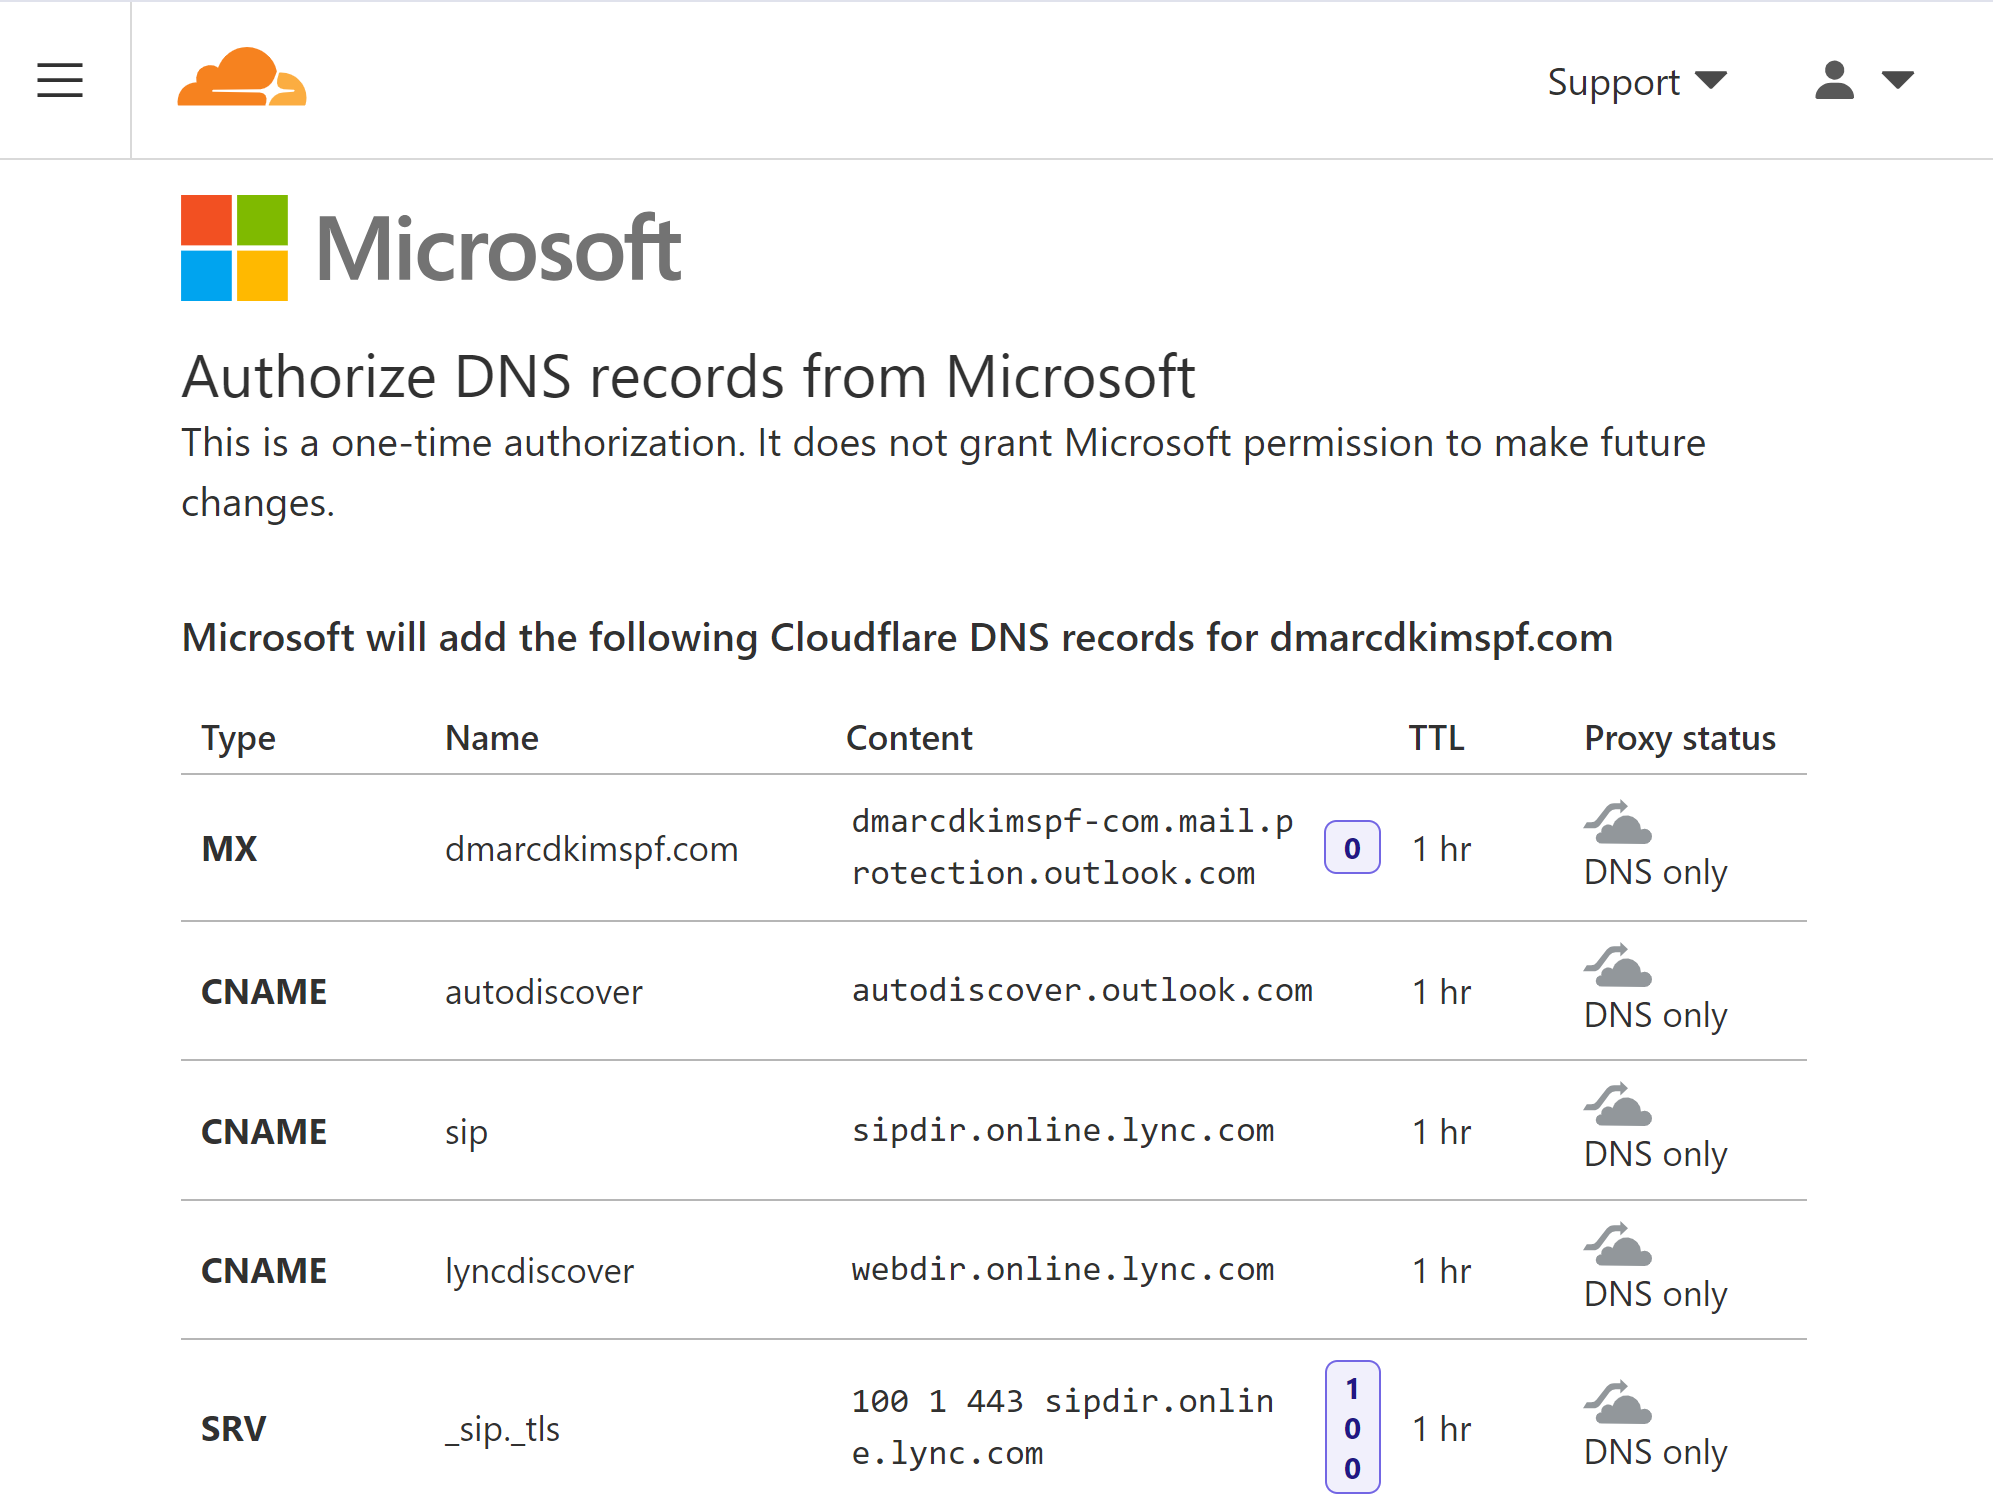This screenshot has height=1495, width=1993.
Task: Select the MX record type cell
Action: point(229,849)
